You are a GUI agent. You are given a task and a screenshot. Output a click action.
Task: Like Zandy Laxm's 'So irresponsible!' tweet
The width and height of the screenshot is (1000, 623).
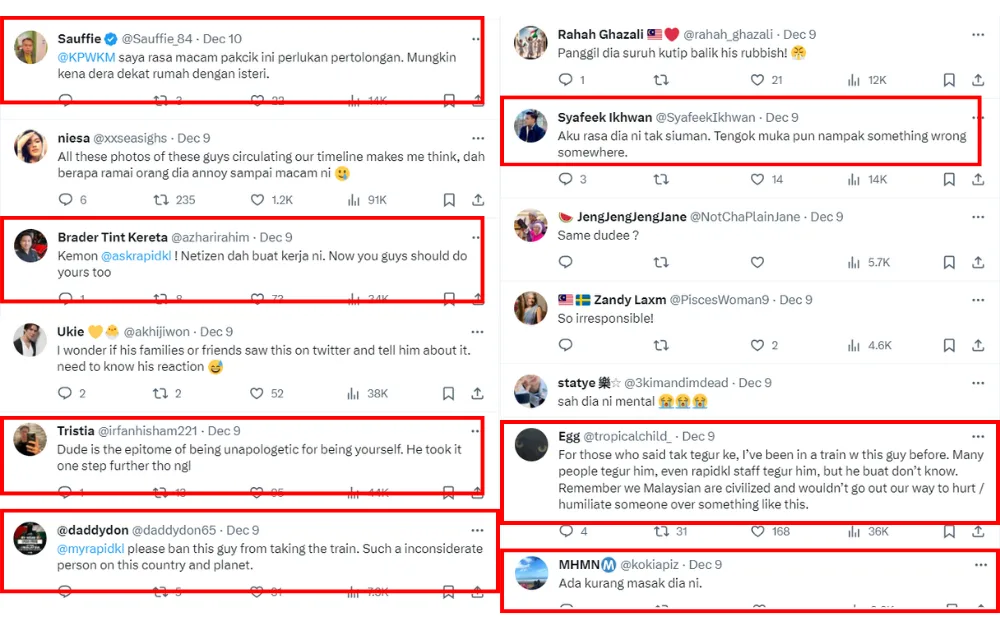coord(757,345)
